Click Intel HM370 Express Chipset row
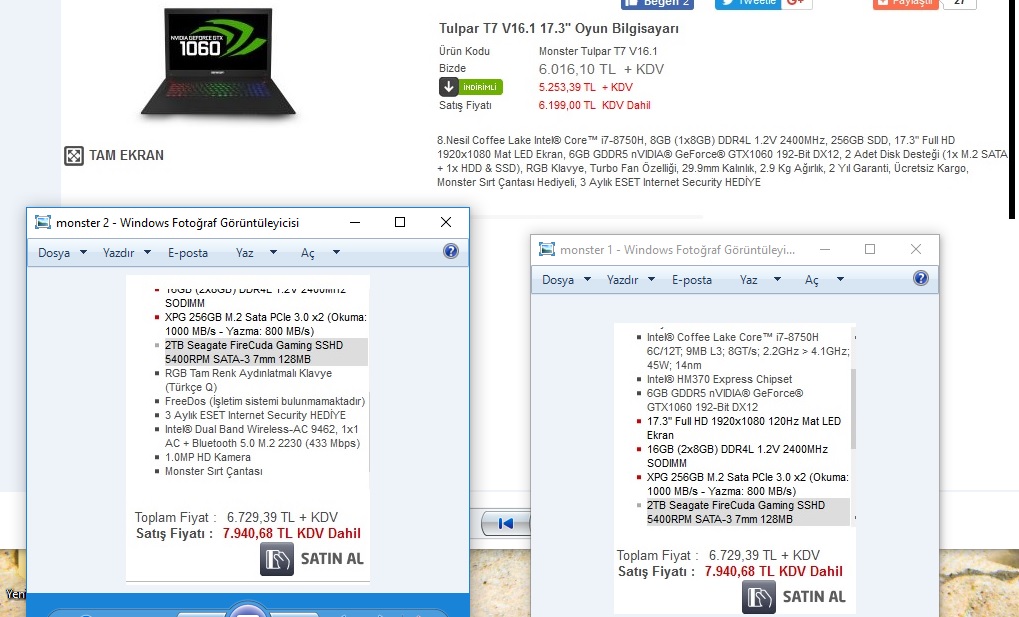 (x=715, y=379)
